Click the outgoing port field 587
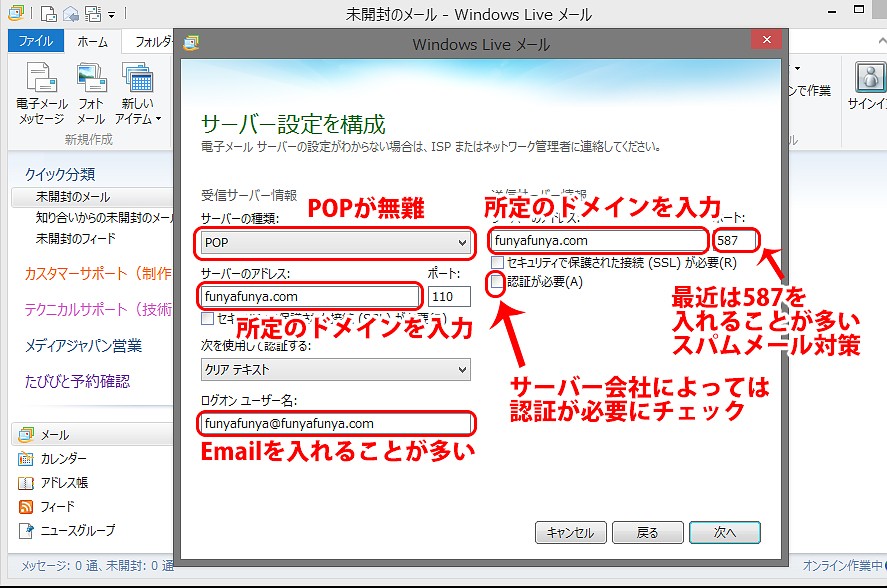 click(x=735, y=241)
